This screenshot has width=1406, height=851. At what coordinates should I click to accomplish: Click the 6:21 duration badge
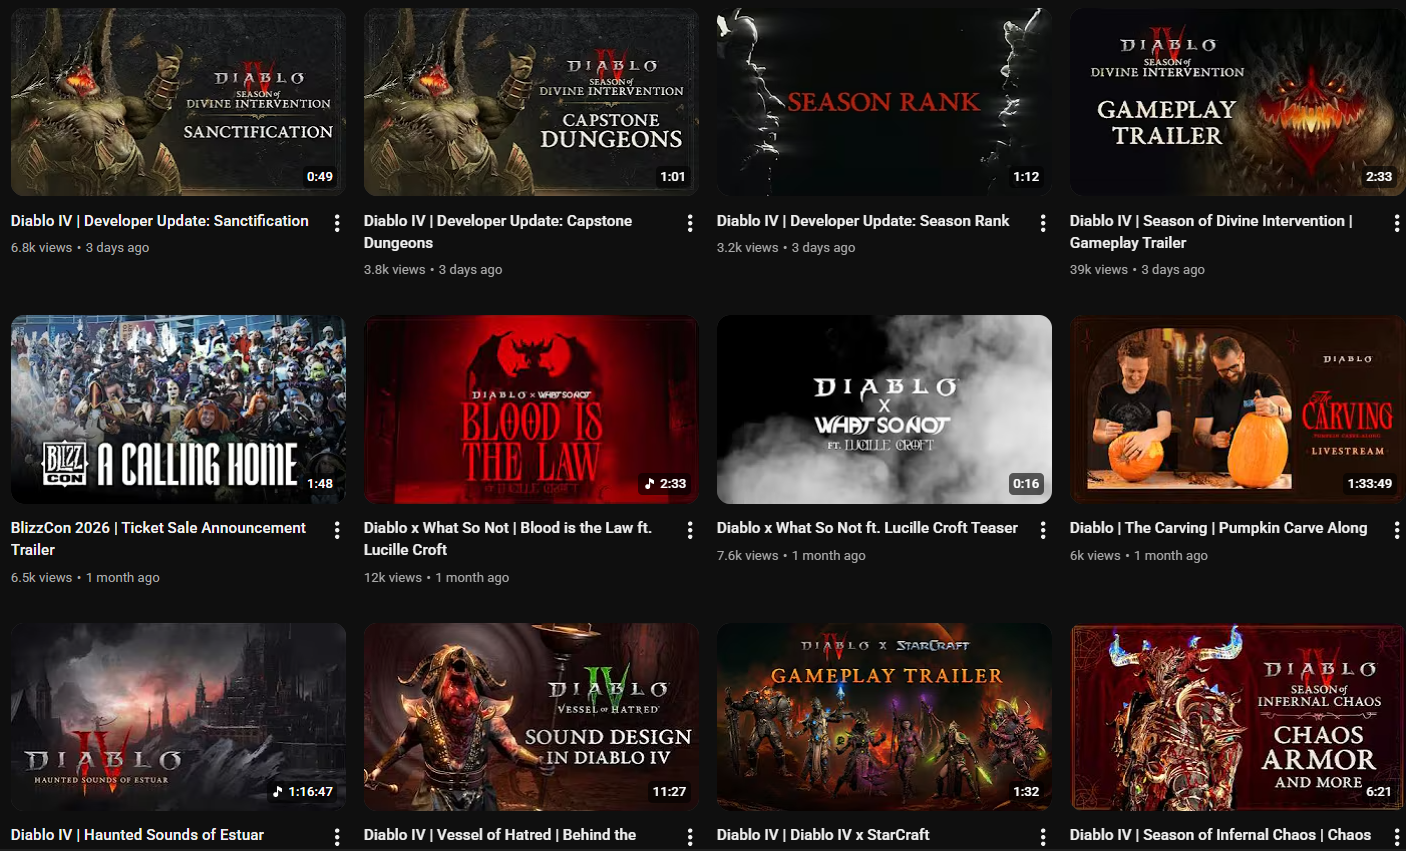tap(1379, 792)
